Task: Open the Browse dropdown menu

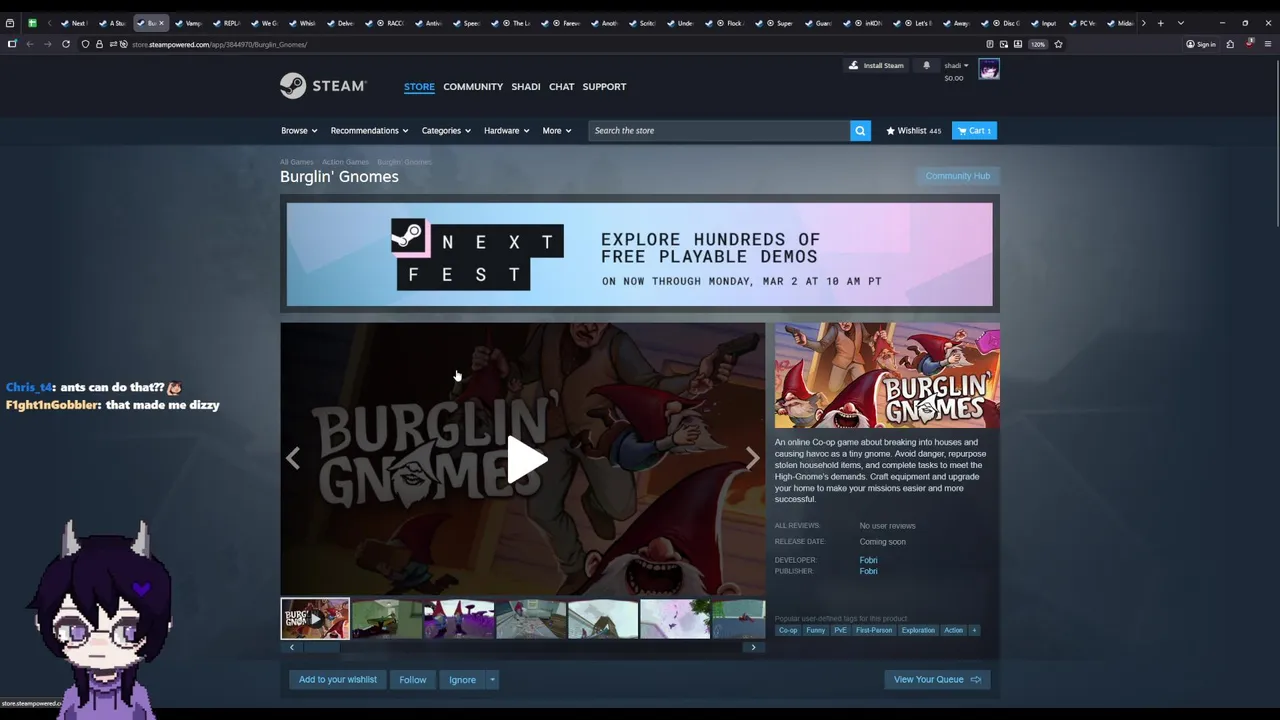Action: [x=299, y=131]
